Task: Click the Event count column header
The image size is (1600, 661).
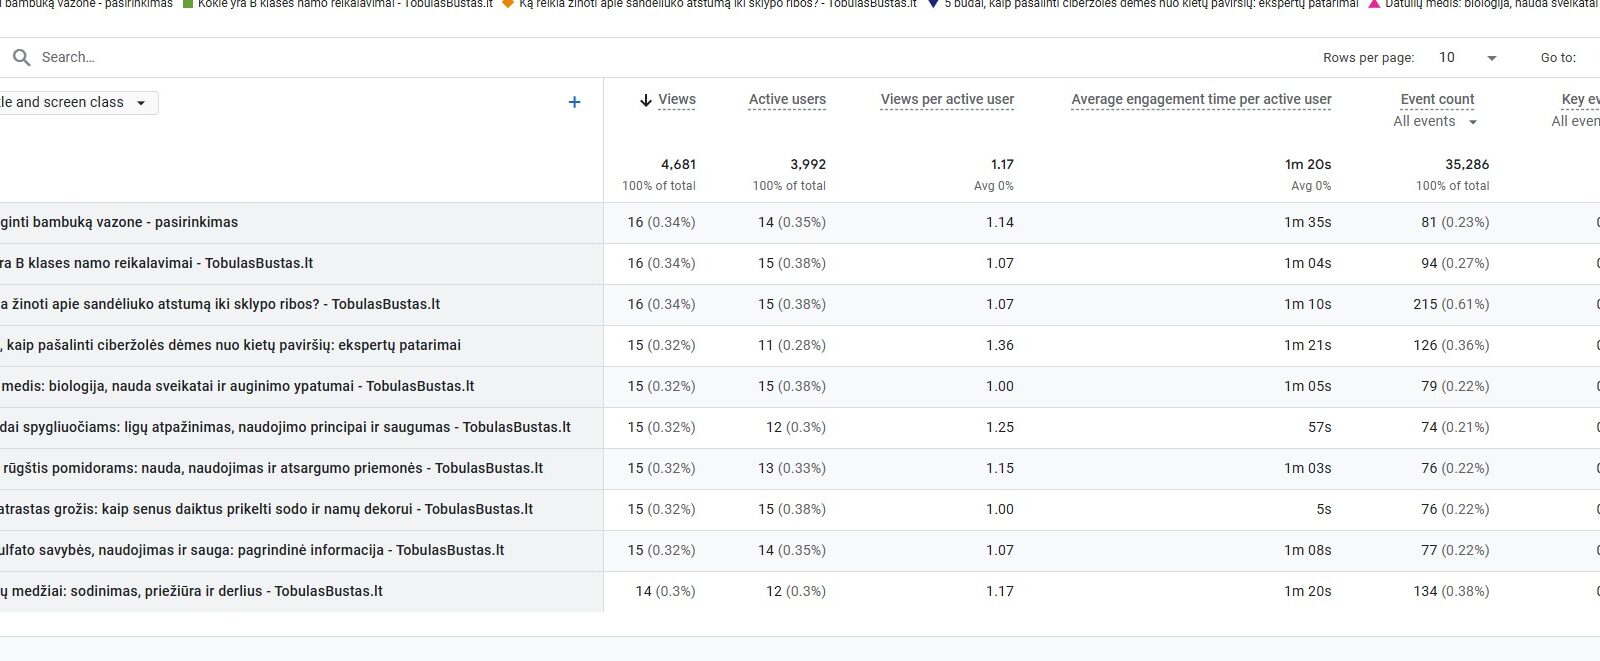Action: [x=1437, y=99]
